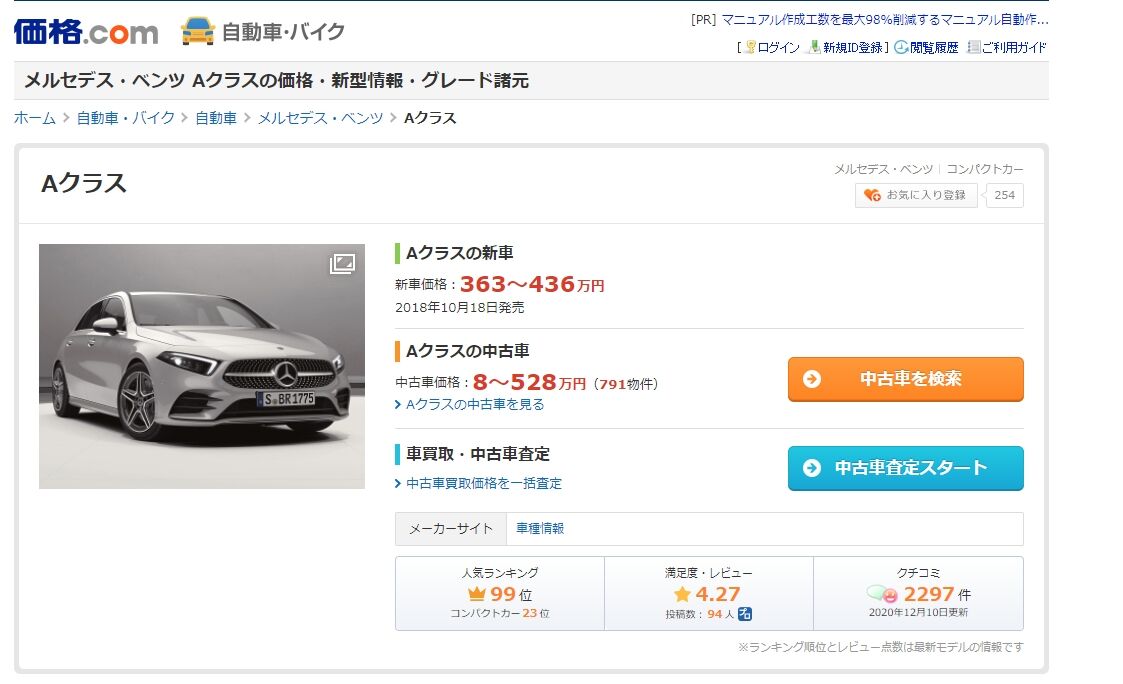1123x684 pixels.
Task: Add the A-Class to favorites (お気に入り登録)
Action: click(x=916, y=195)
